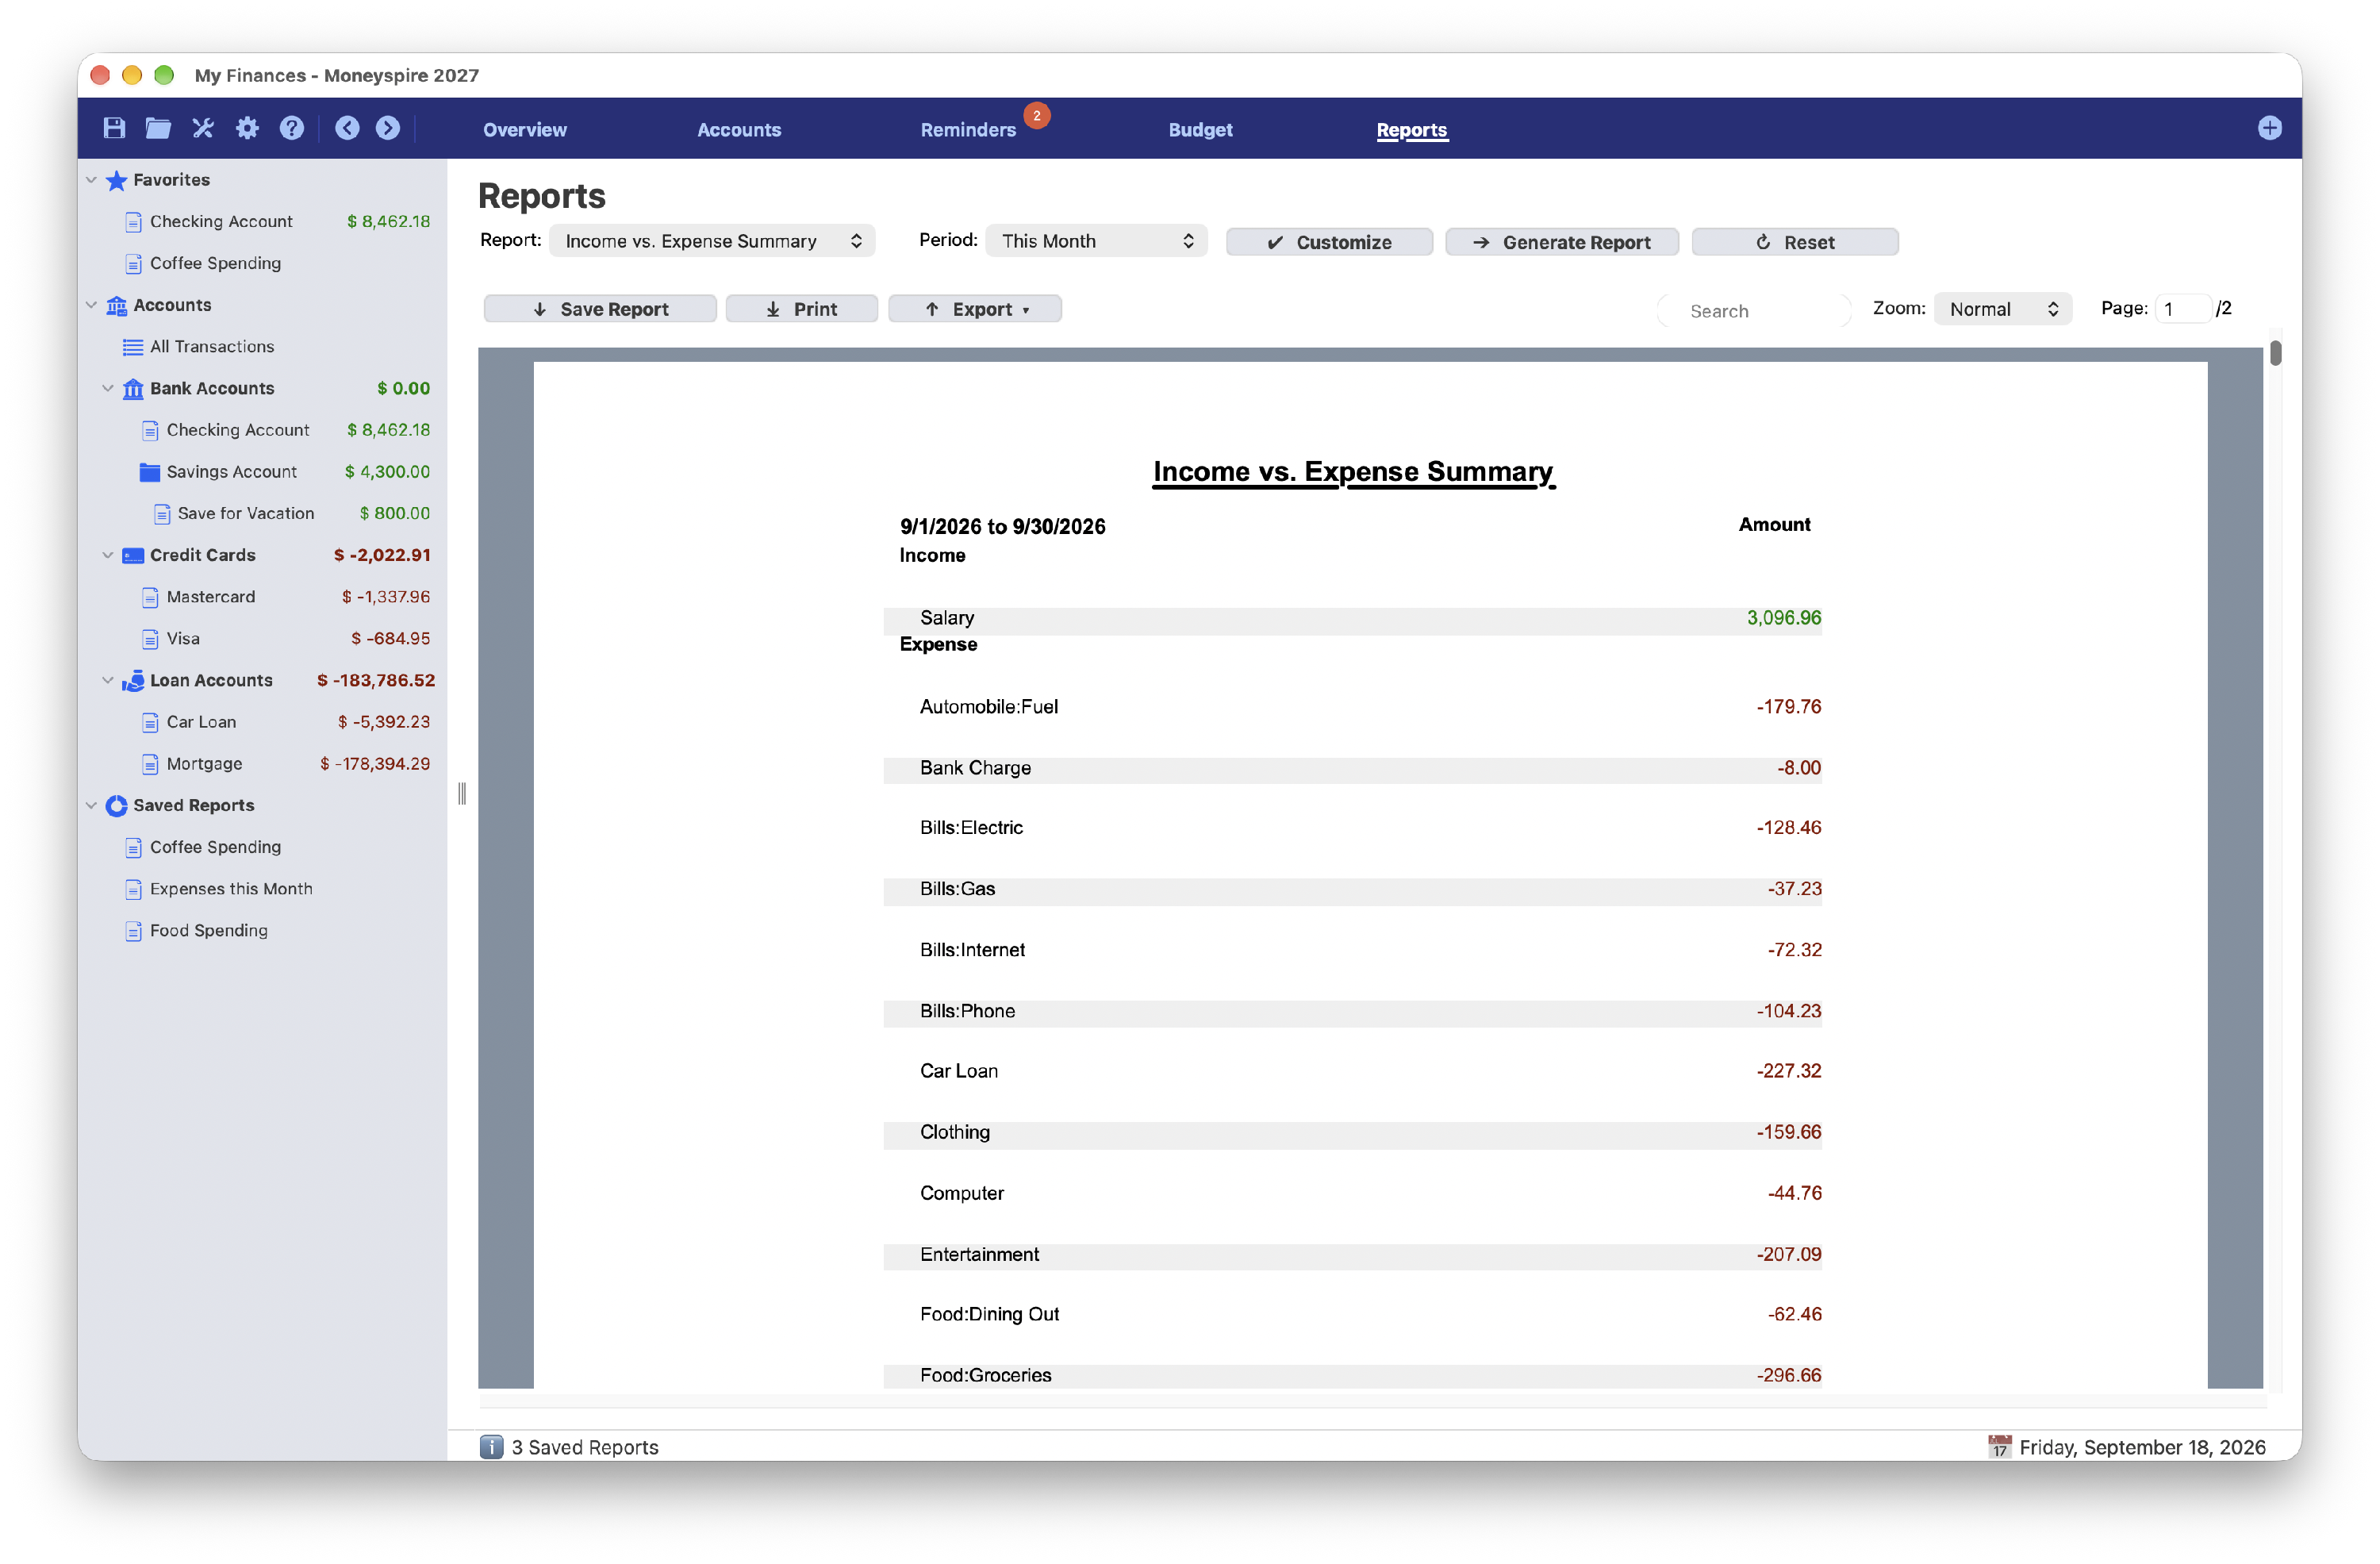Click the Save Report button

pyautogui.click(x=600, y=309)
